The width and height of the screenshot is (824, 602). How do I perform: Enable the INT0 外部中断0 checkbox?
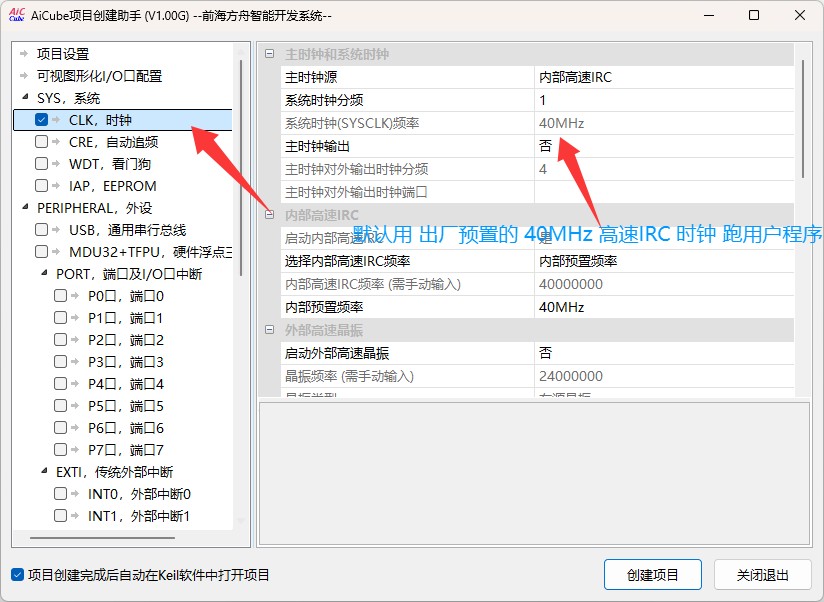click(x=60, y=494)
